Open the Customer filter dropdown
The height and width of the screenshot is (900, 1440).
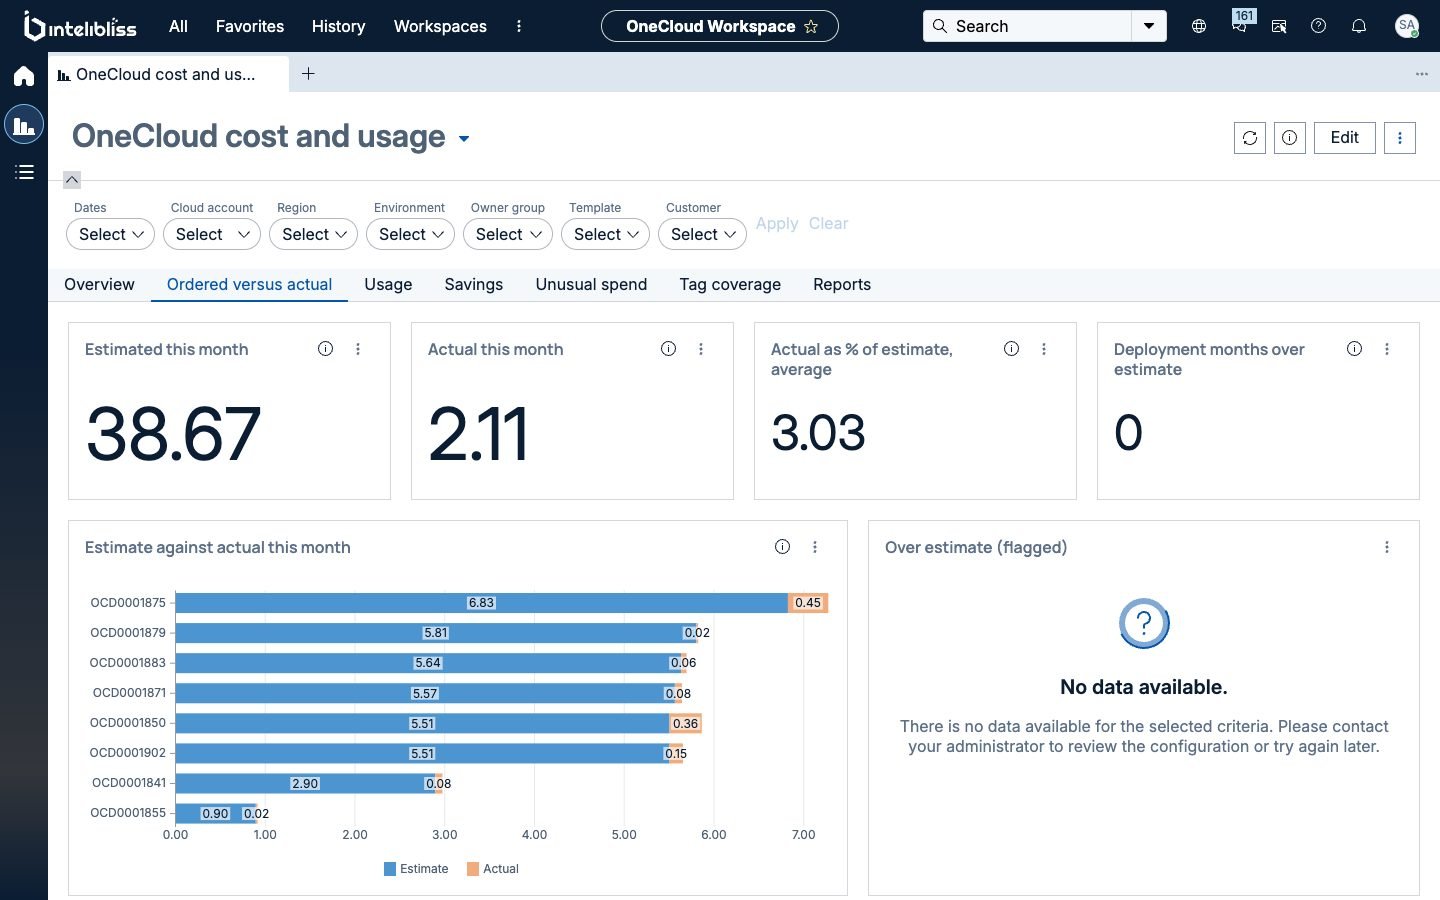point(702,234)
